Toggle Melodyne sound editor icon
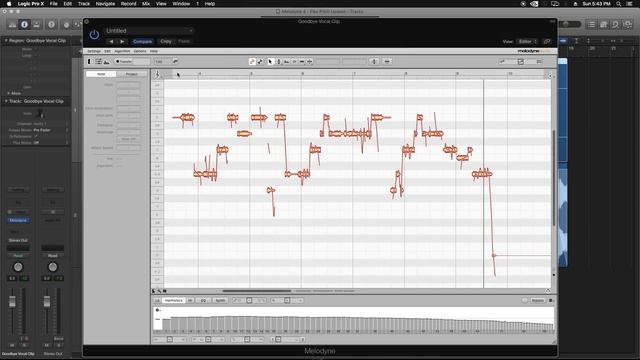Image resolution: width=640 pixels, height=360 pixels. point(107,62)
